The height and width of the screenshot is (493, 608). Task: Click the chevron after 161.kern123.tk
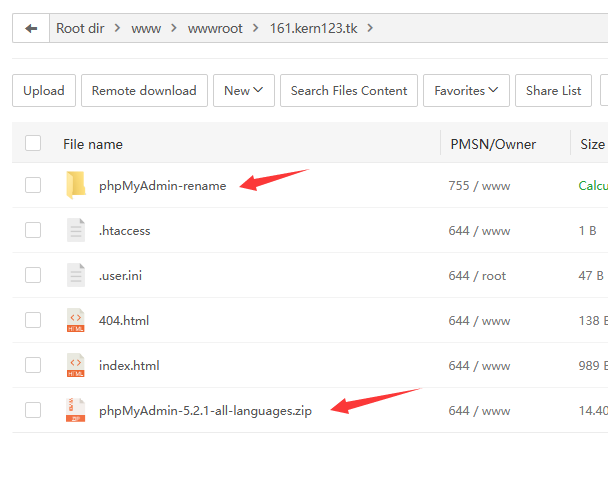pyautogui.click(x=371, y=28)
